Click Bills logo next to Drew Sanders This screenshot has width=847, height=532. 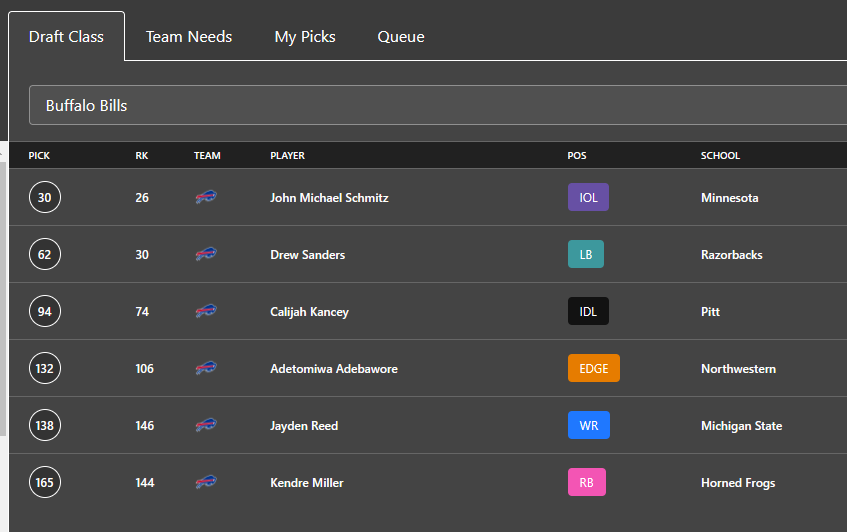[206, 254]
